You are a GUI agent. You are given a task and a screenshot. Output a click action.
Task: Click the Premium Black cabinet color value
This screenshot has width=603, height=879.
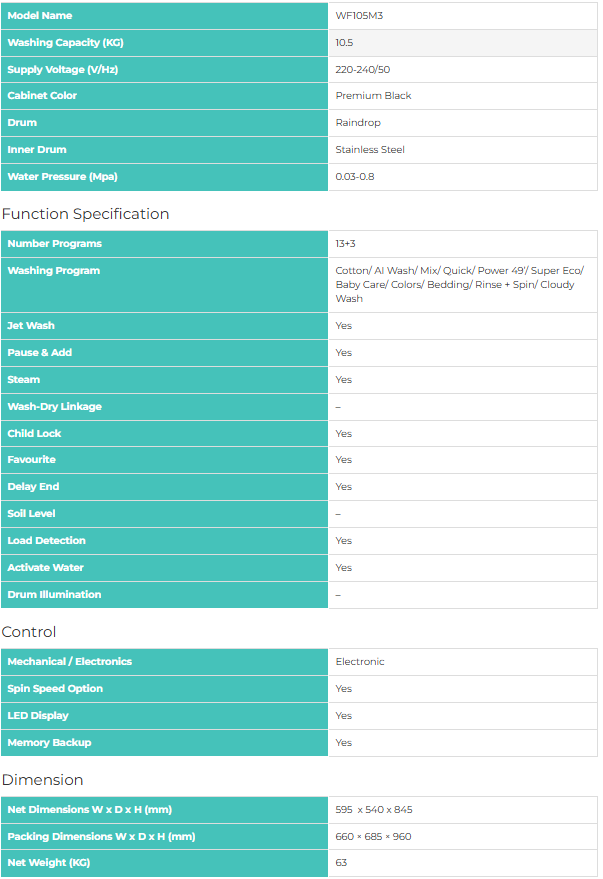(x=373, y=96)
